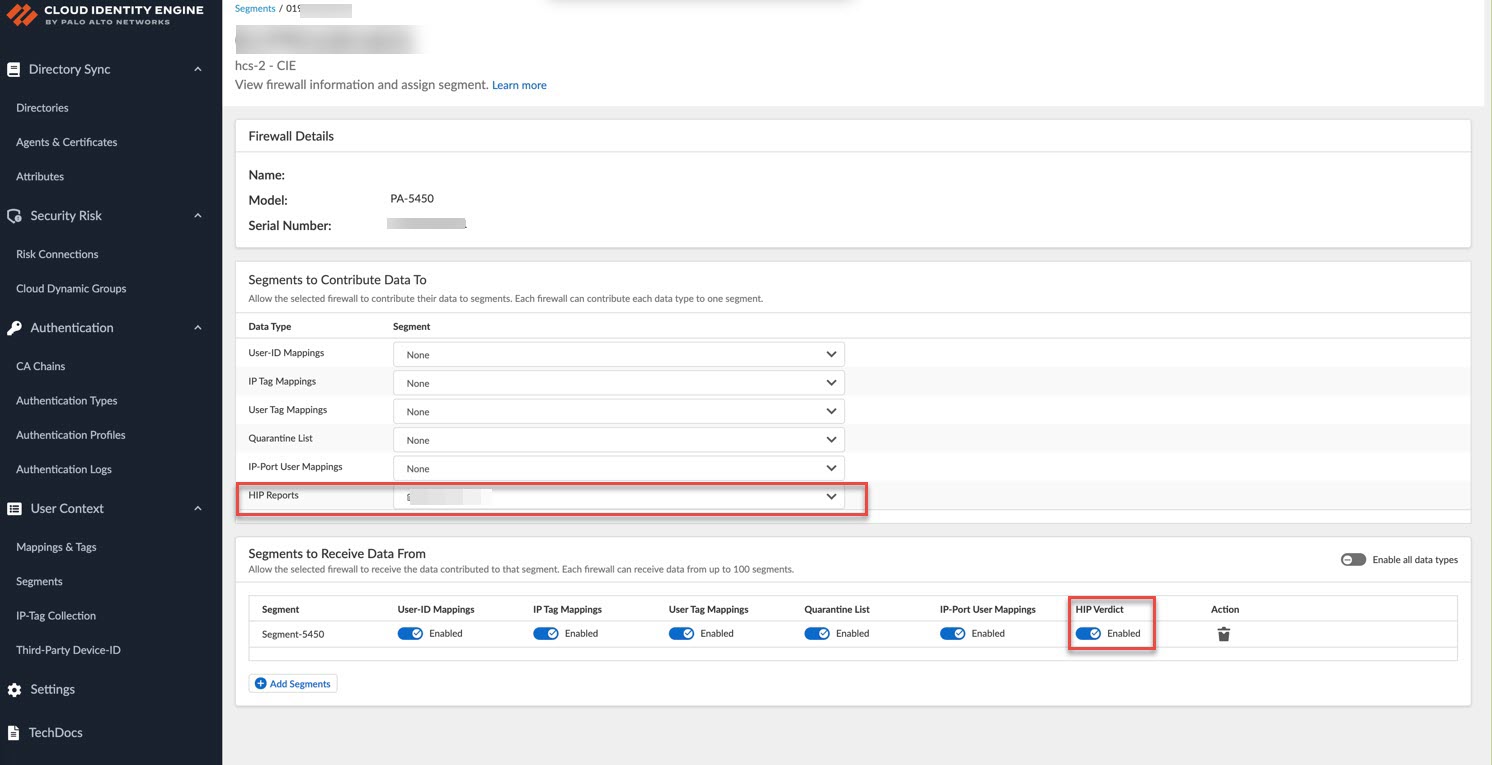Toggle HIP Verdict for Segment-5450
This screenshot has height=765, width=1492.
pyautogui.click(x=1088, y=634)
